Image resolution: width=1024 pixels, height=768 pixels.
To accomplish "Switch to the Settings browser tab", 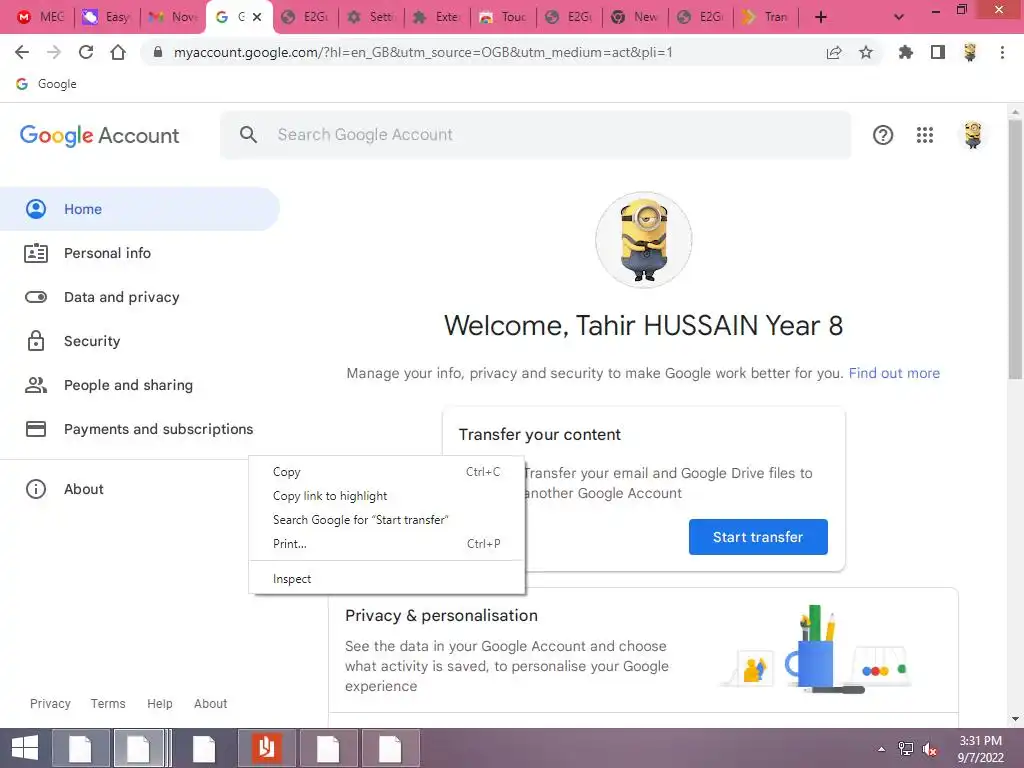I will tap(371, 17).
